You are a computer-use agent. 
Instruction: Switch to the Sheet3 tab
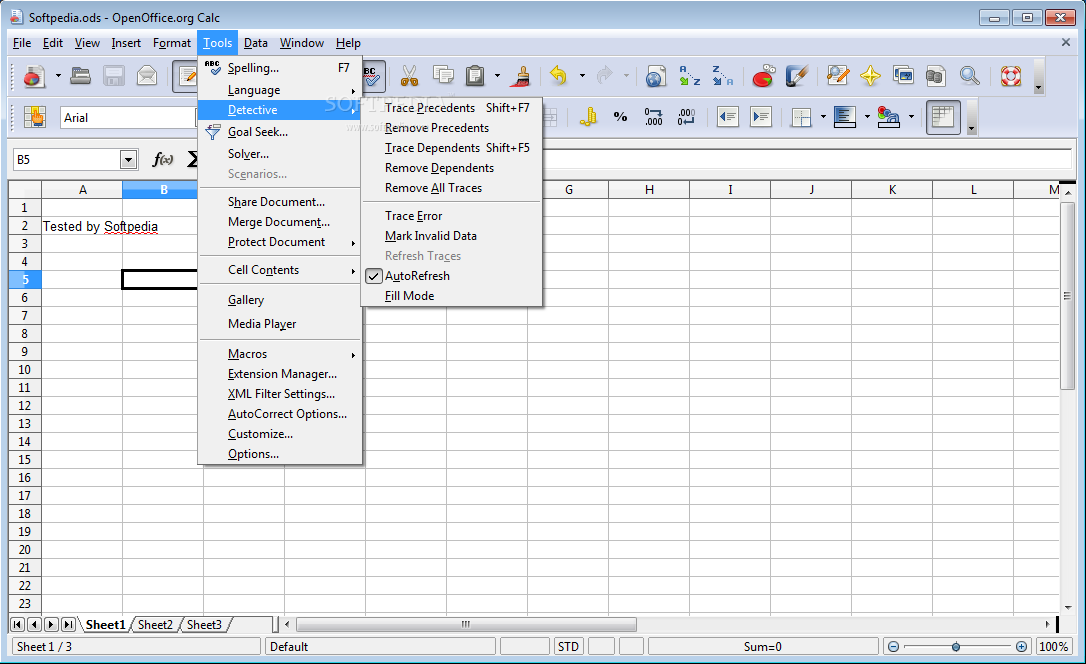point(204,625)
